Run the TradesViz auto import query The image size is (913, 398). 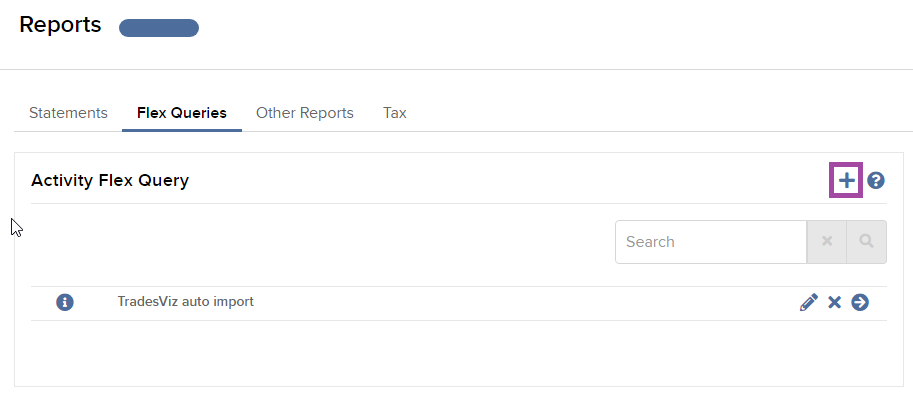[x=860, y=303]
